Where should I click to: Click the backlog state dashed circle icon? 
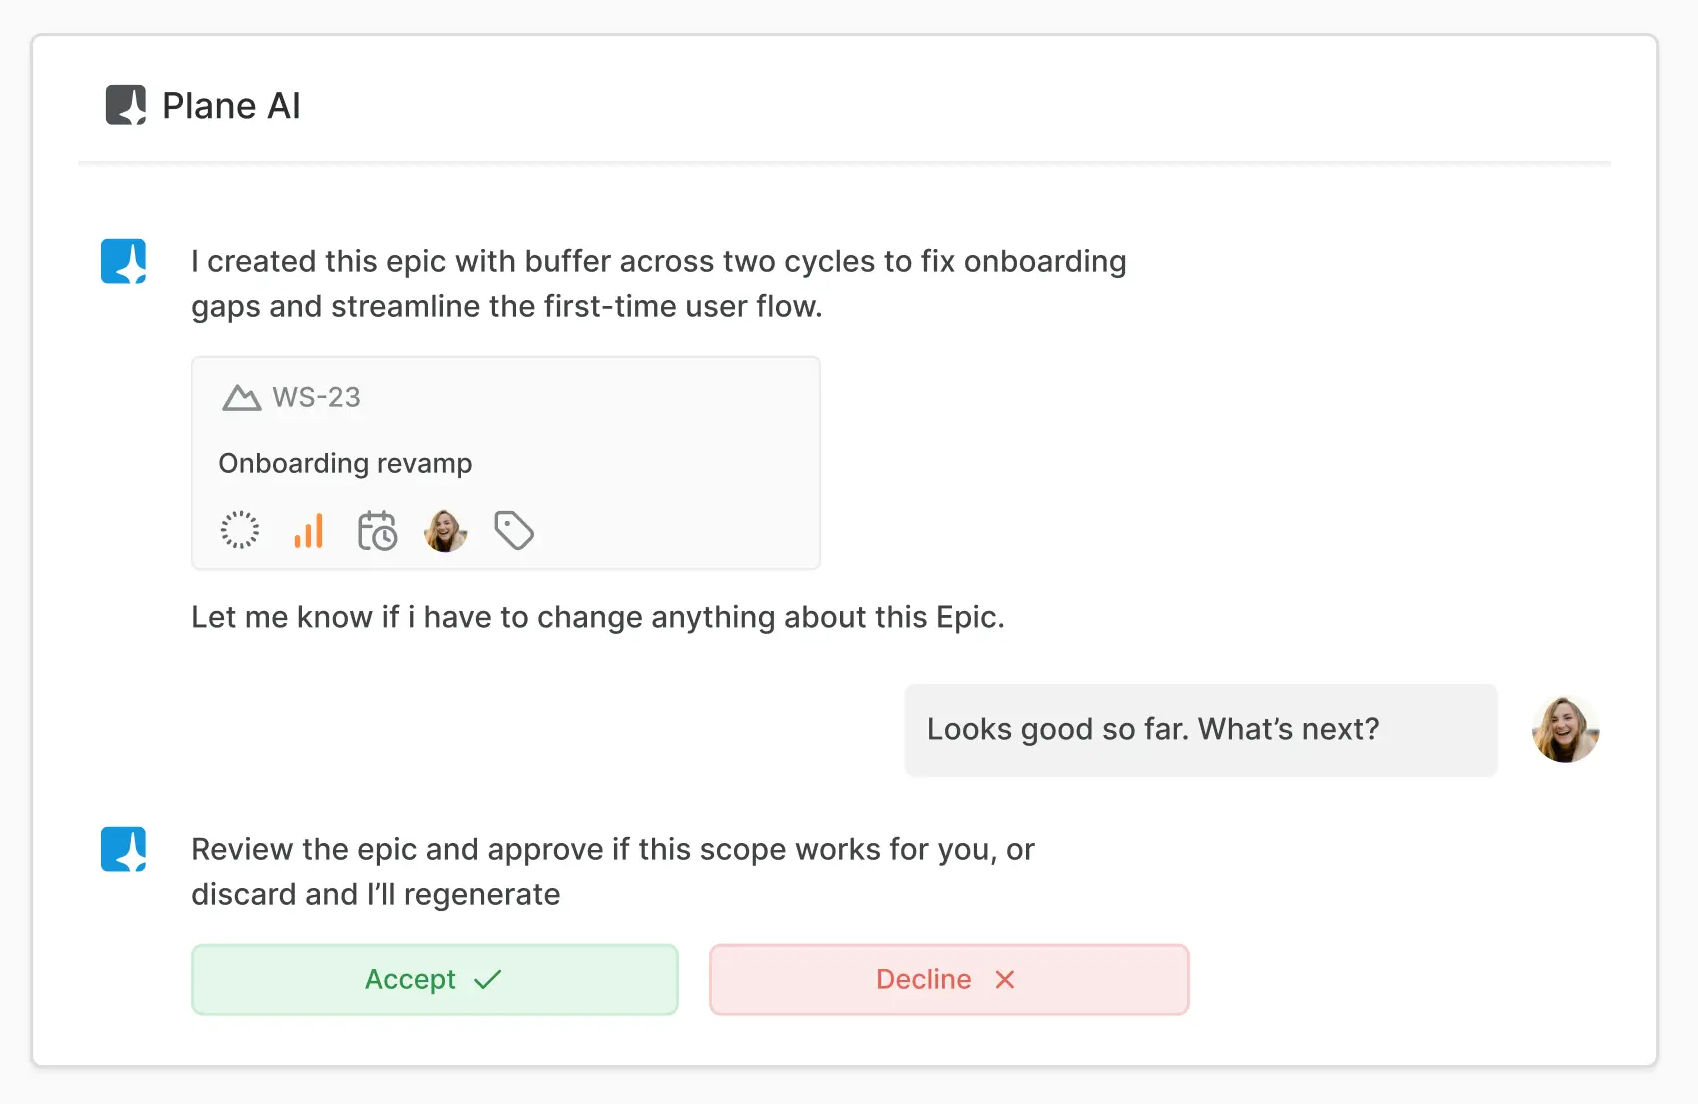(240, 530)
